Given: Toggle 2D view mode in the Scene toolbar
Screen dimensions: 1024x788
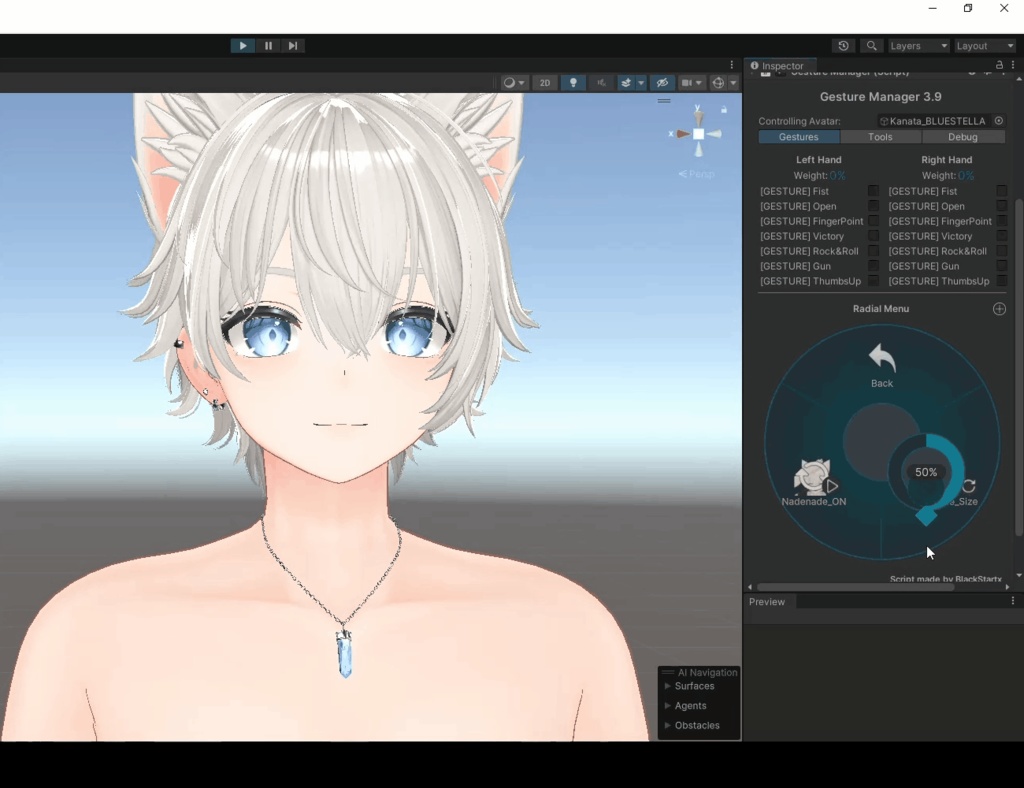Looking at the screenshot, I should 545,82.
